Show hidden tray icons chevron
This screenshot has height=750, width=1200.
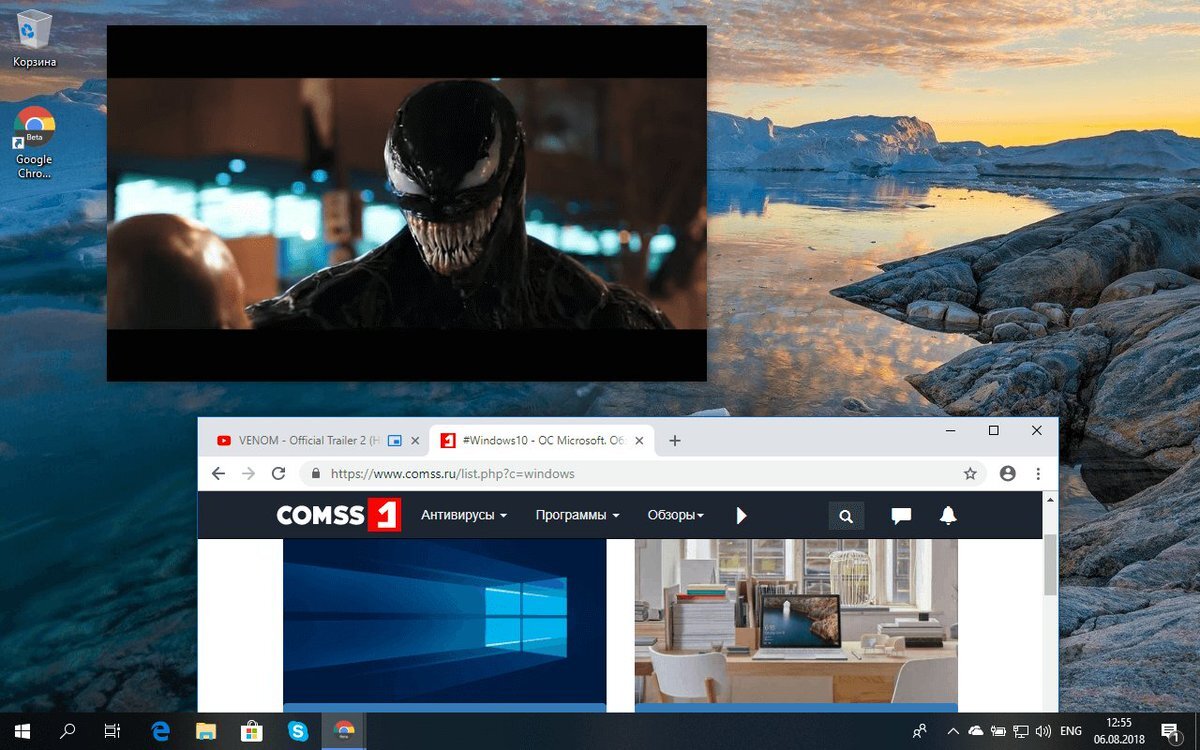pyautogui.click(x=953, y=731)
